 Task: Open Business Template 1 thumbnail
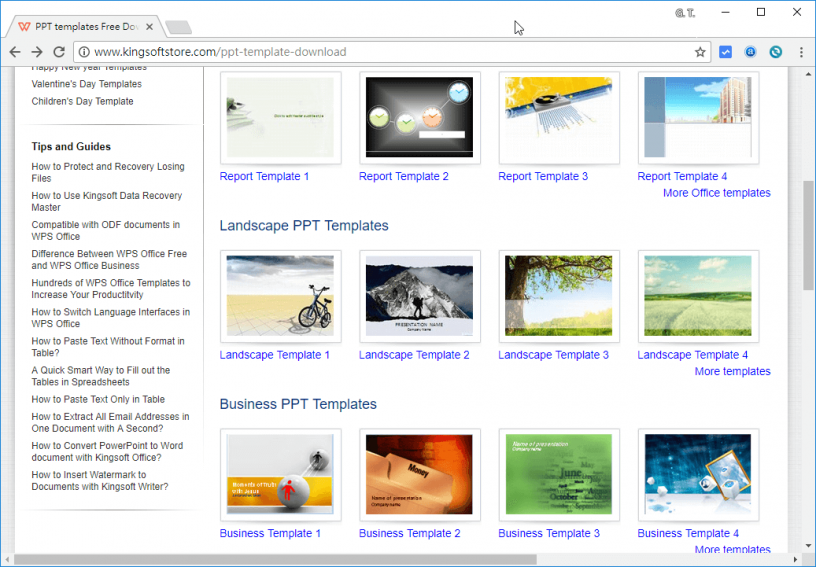(280, 474)
